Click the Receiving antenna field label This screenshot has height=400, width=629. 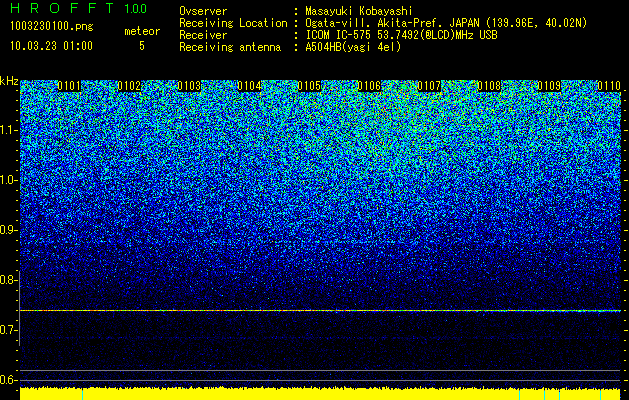[230, 47]
